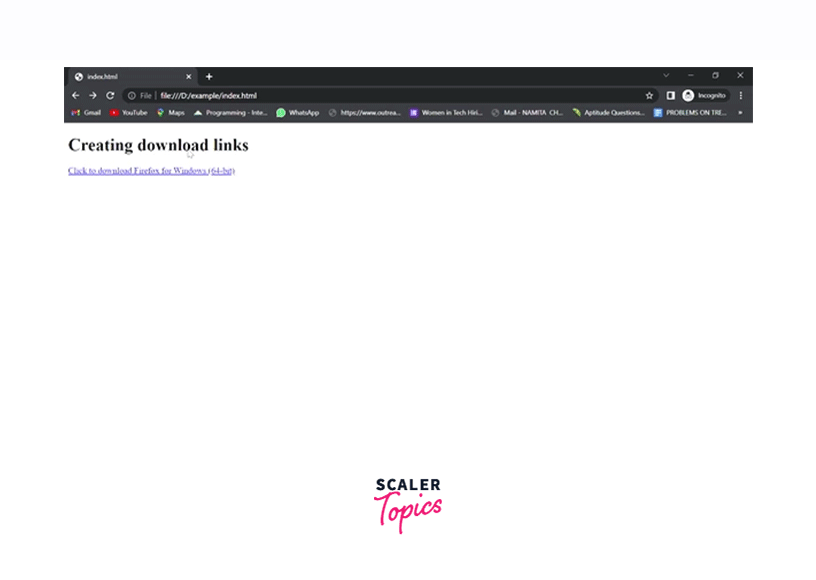Open the Maps bookmark
Image resolution: width=816 pixels, height=580 pixels.
pos(171,113)
